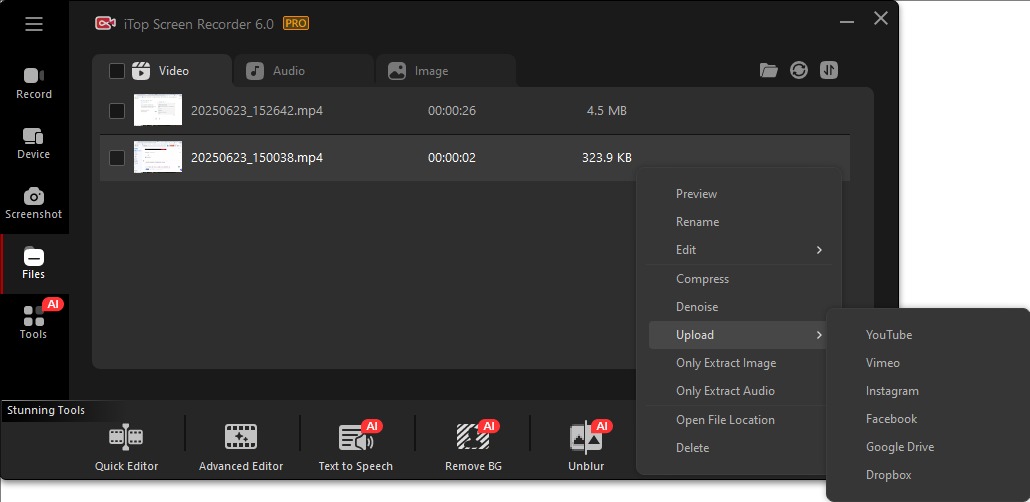This screenshot has height=502, width=1030.
Task: Click the 00:00:02 duration value
Action: pos(452,158)
